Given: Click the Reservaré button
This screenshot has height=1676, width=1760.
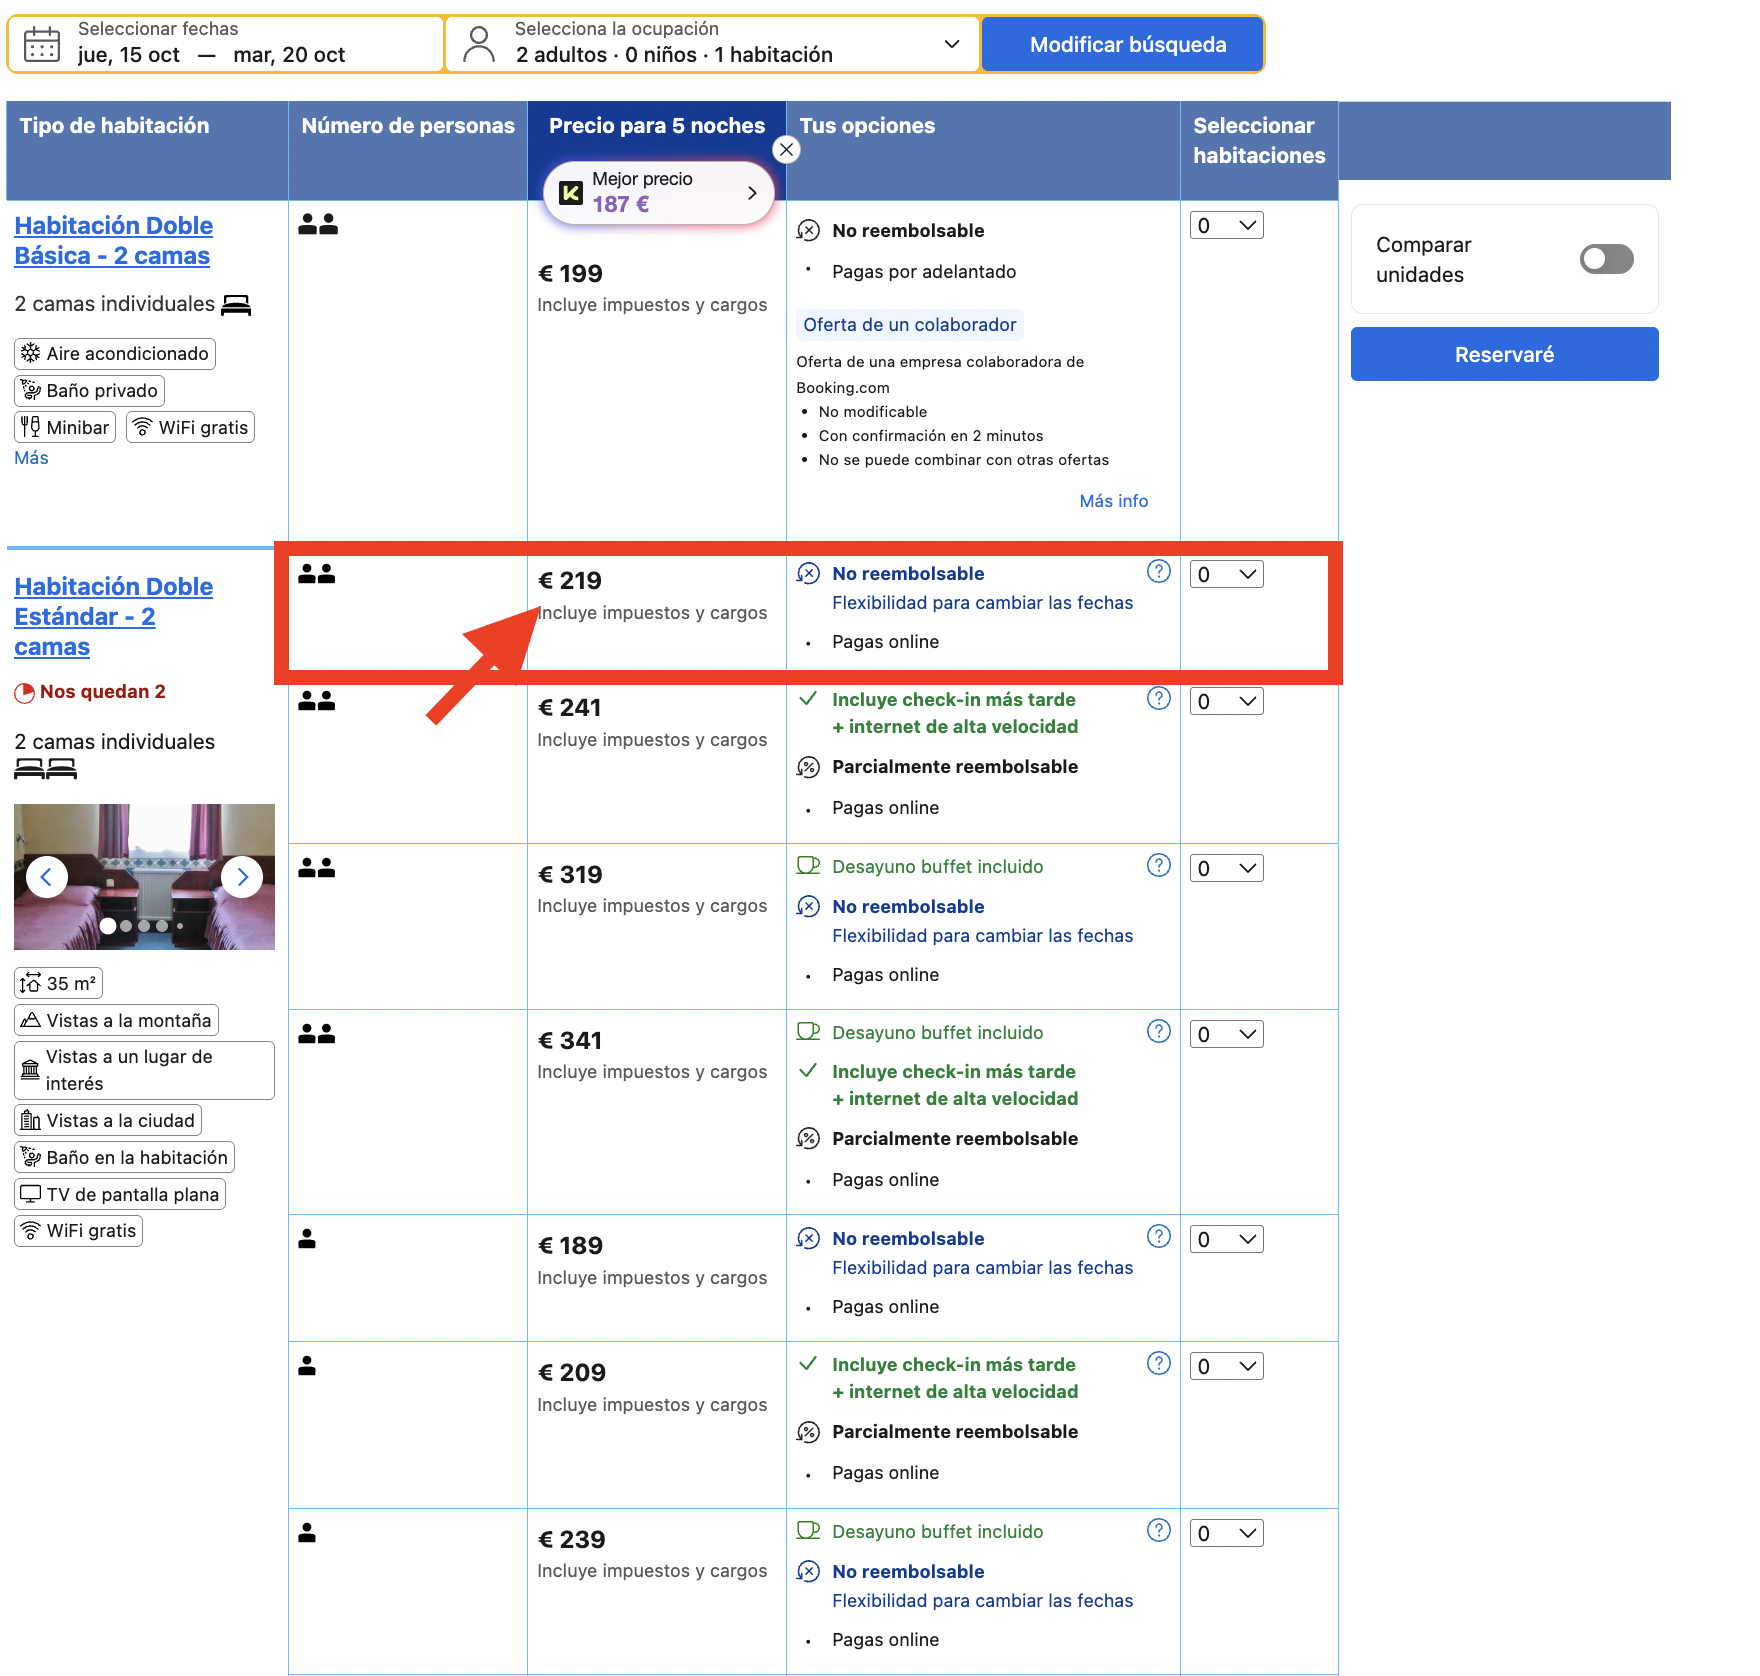Looking at the screenshot, I should coord(1504,354).
